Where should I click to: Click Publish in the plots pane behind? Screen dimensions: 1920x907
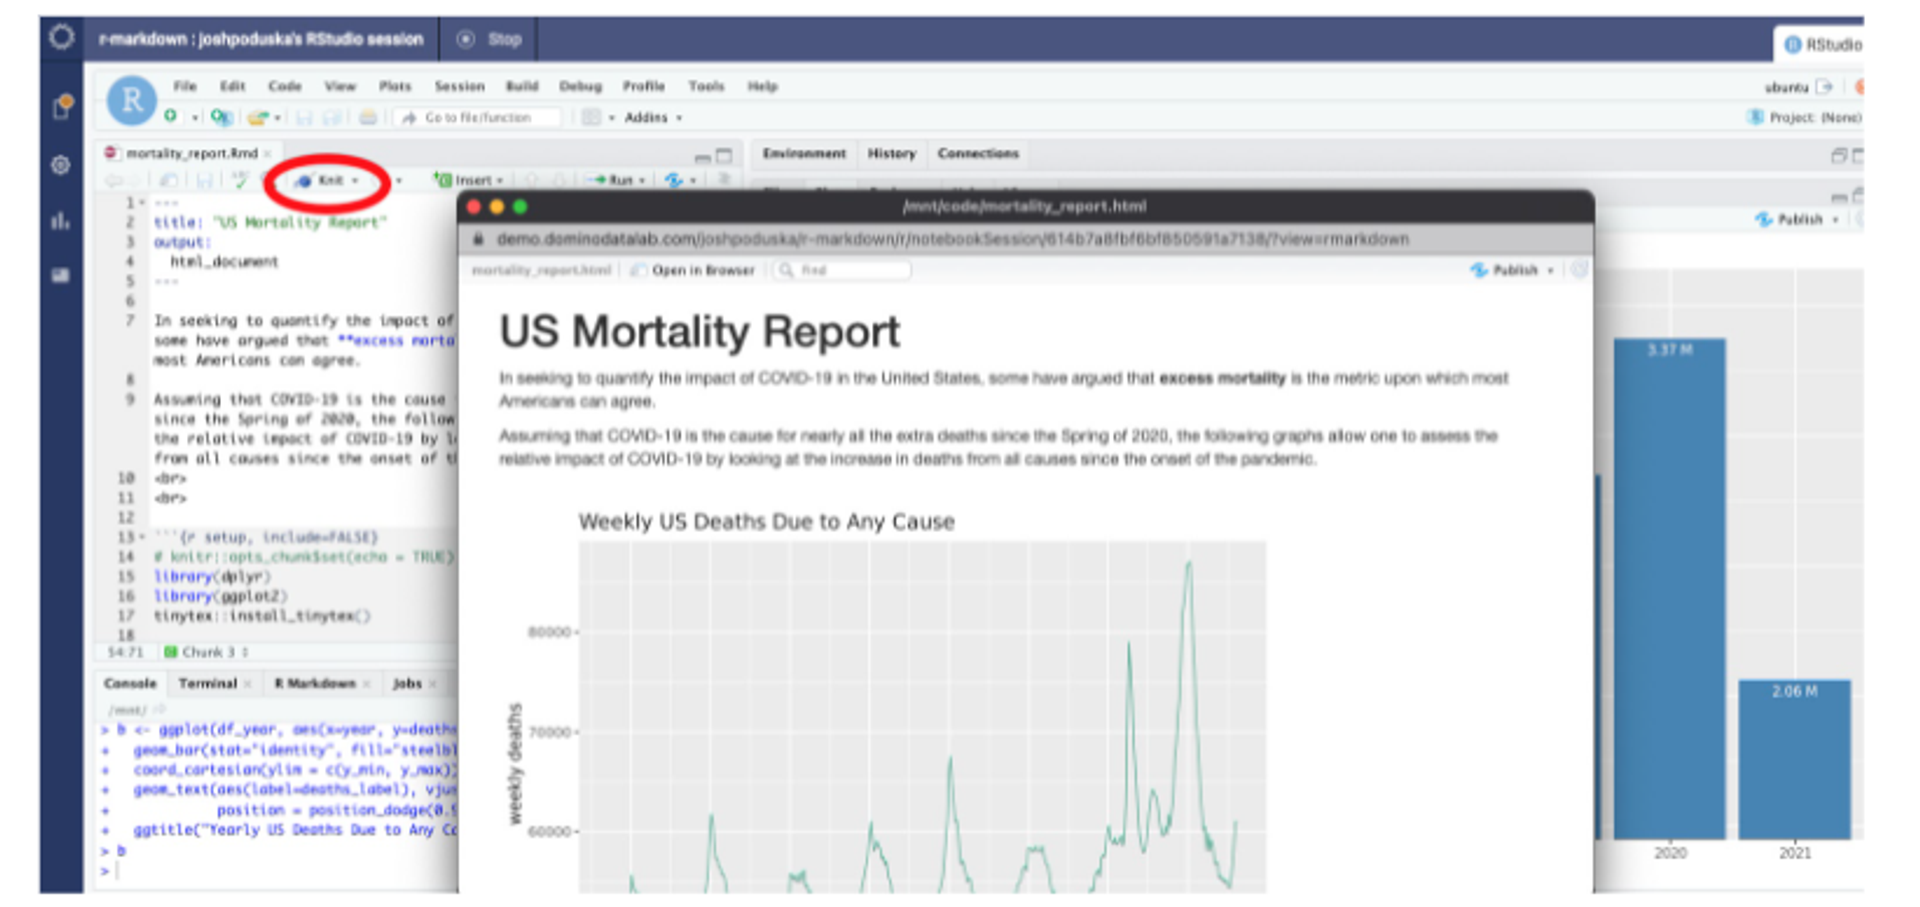(x=1790, y=219)
